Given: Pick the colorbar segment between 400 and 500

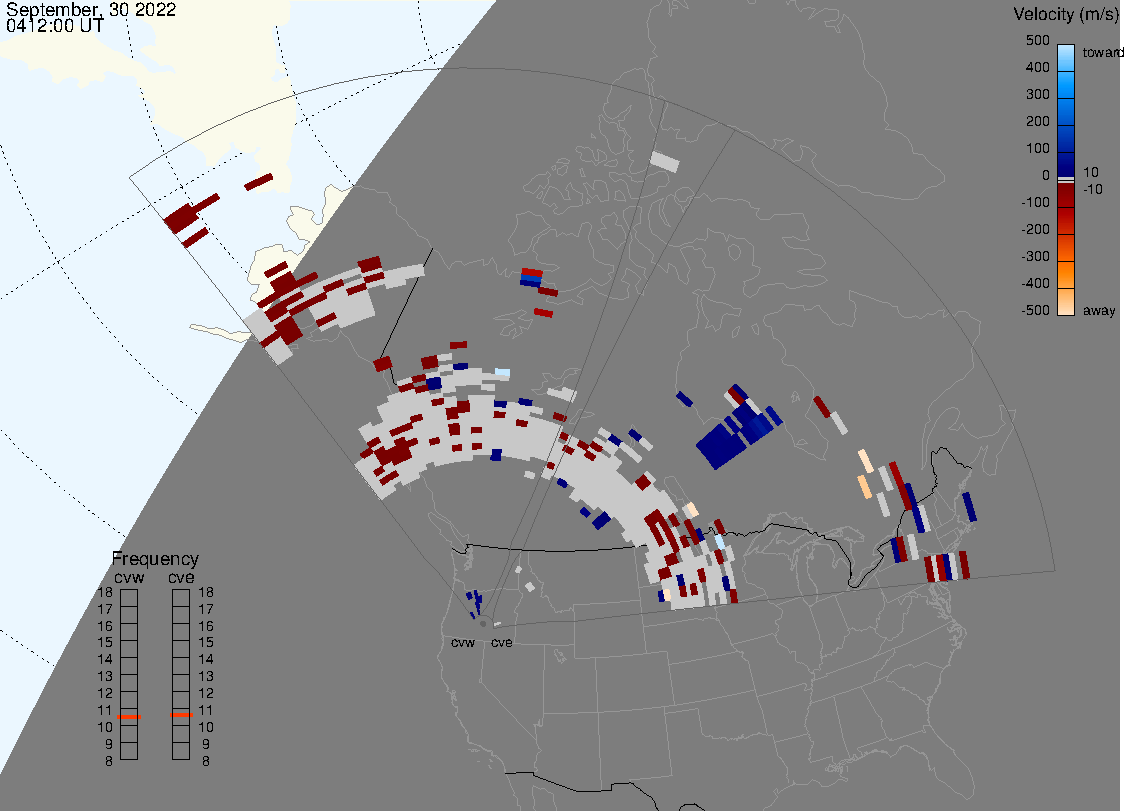Looking at the screenshot, I should coord(1066,58).
